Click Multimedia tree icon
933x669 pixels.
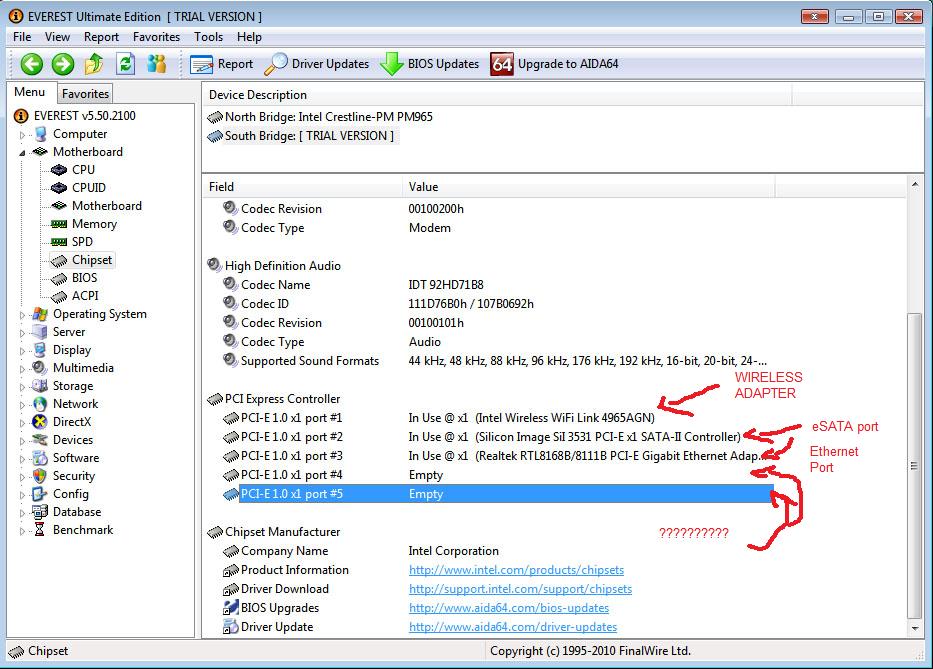40,368
